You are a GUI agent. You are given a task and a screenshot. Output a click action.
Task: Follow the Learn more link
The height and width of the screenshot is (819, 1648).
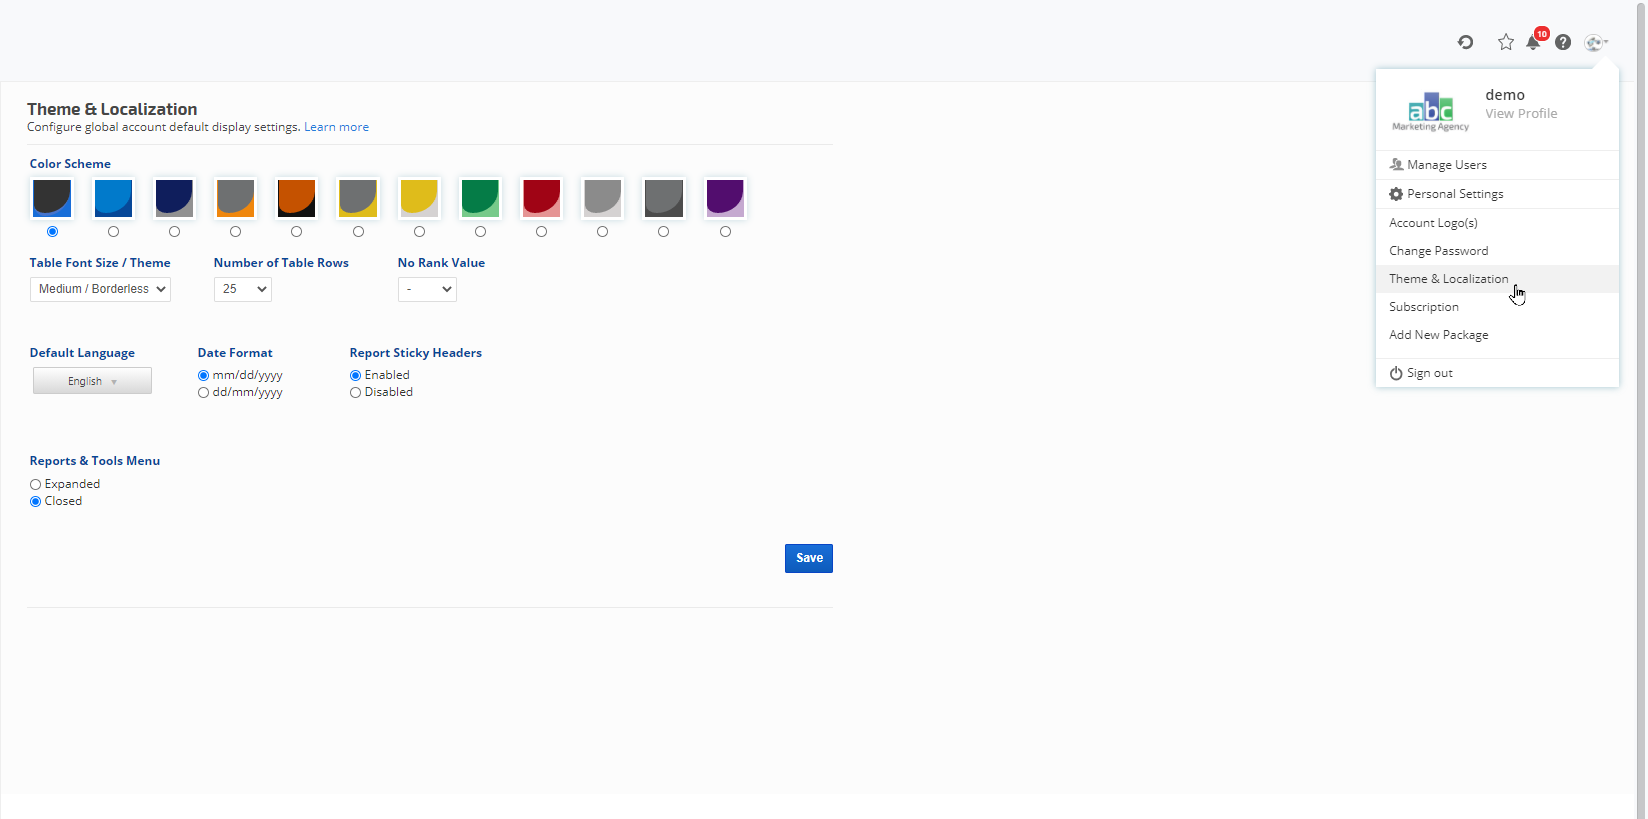(336, 127)
